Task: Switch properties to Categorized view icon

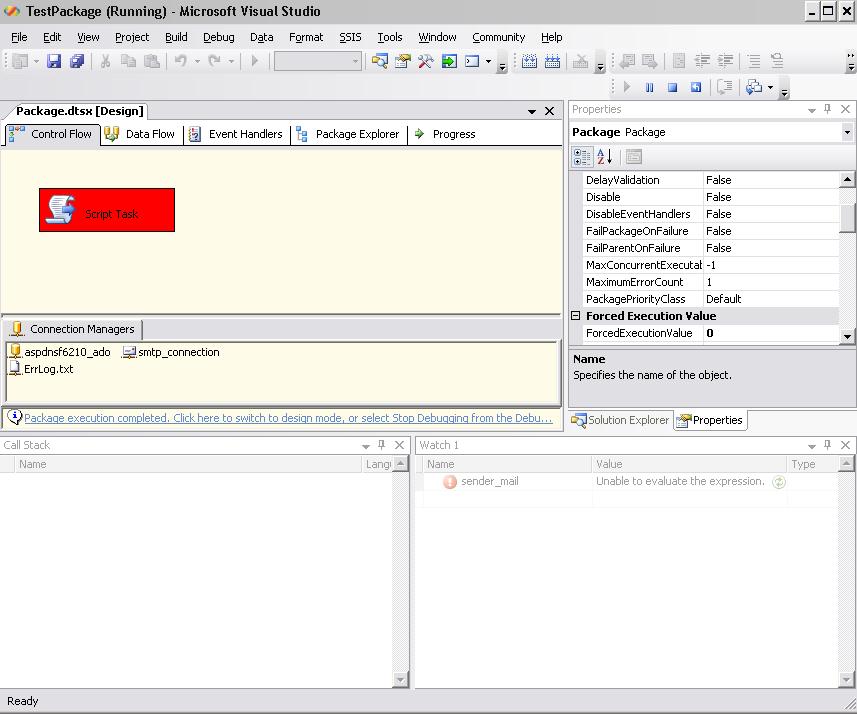Action: point(582,157)
